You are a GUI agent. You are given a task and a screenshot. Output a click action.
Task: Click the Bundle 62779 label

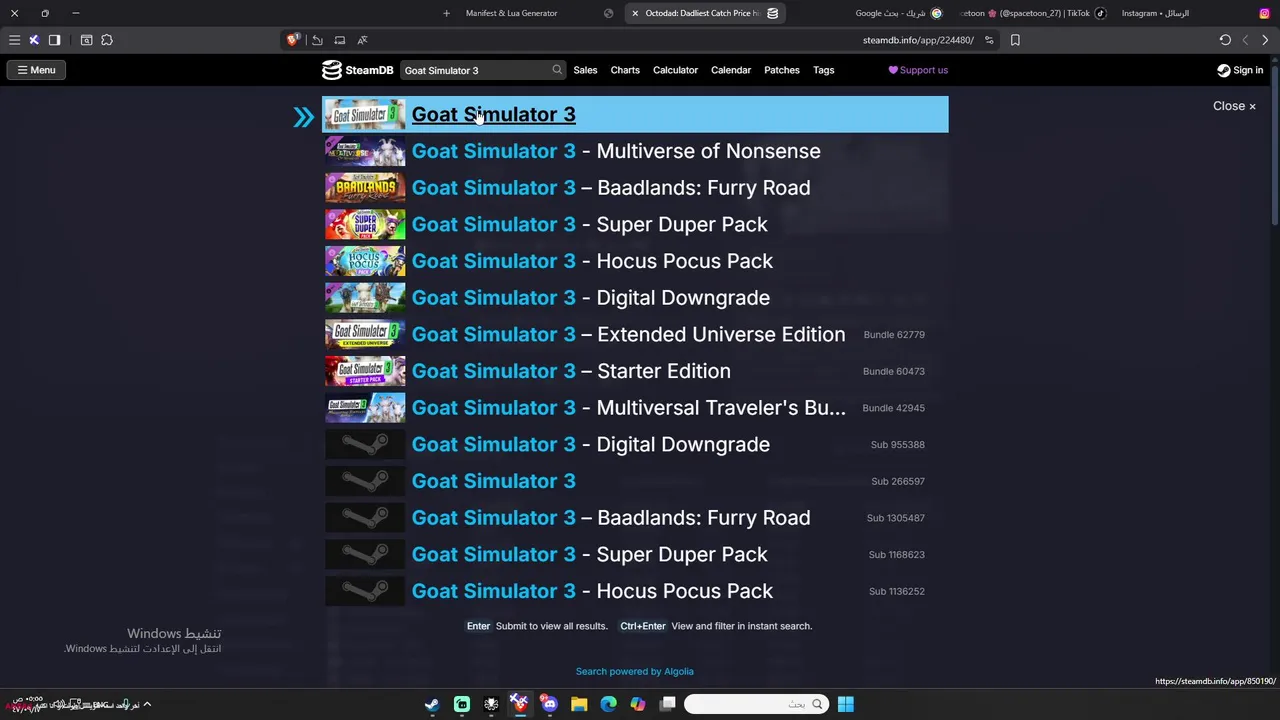tap(894, 335)
